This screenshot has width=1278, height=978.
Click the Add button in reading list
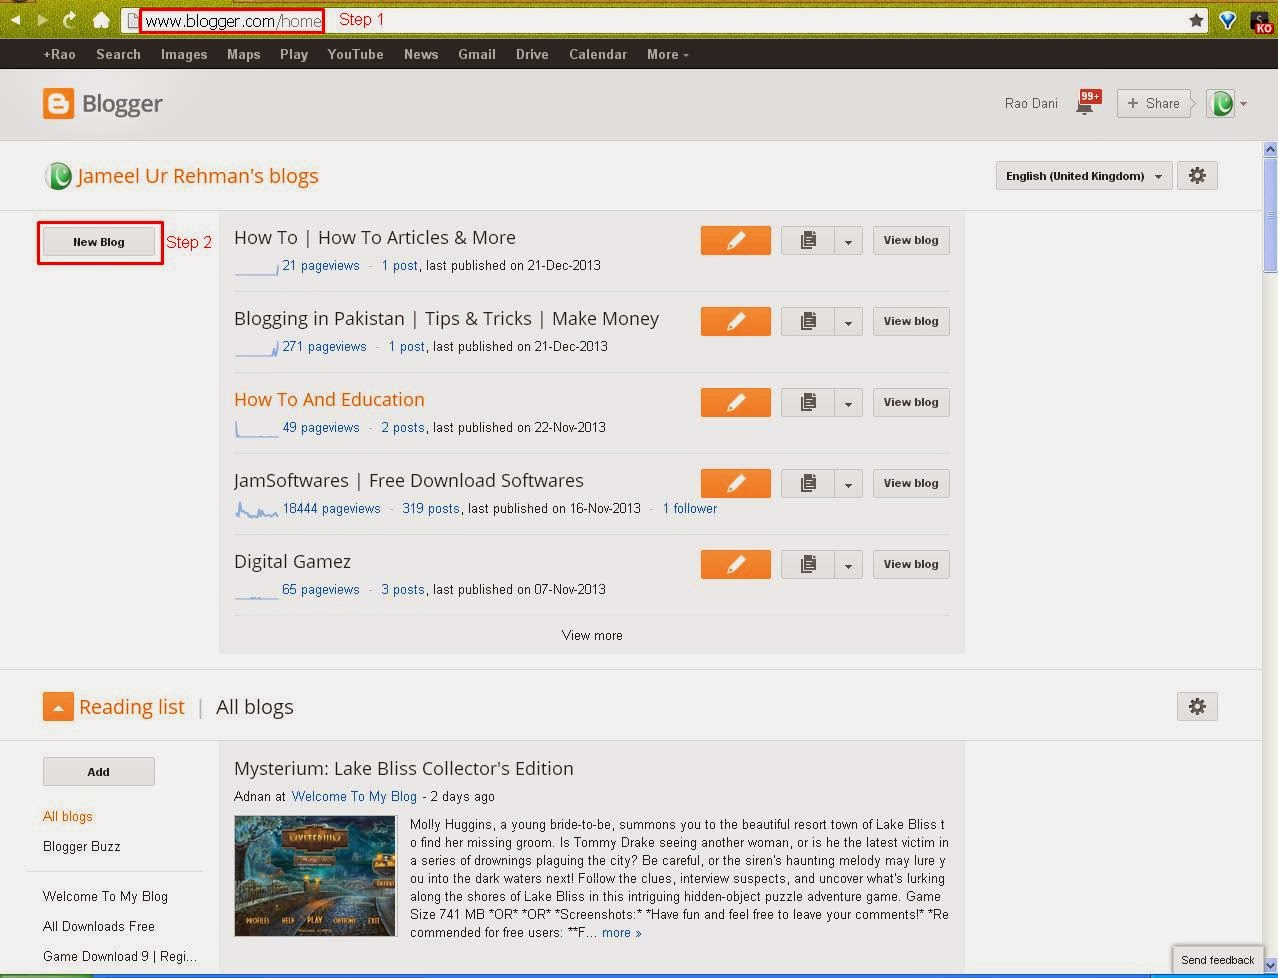pyautogui.click(x=99, y=772)
